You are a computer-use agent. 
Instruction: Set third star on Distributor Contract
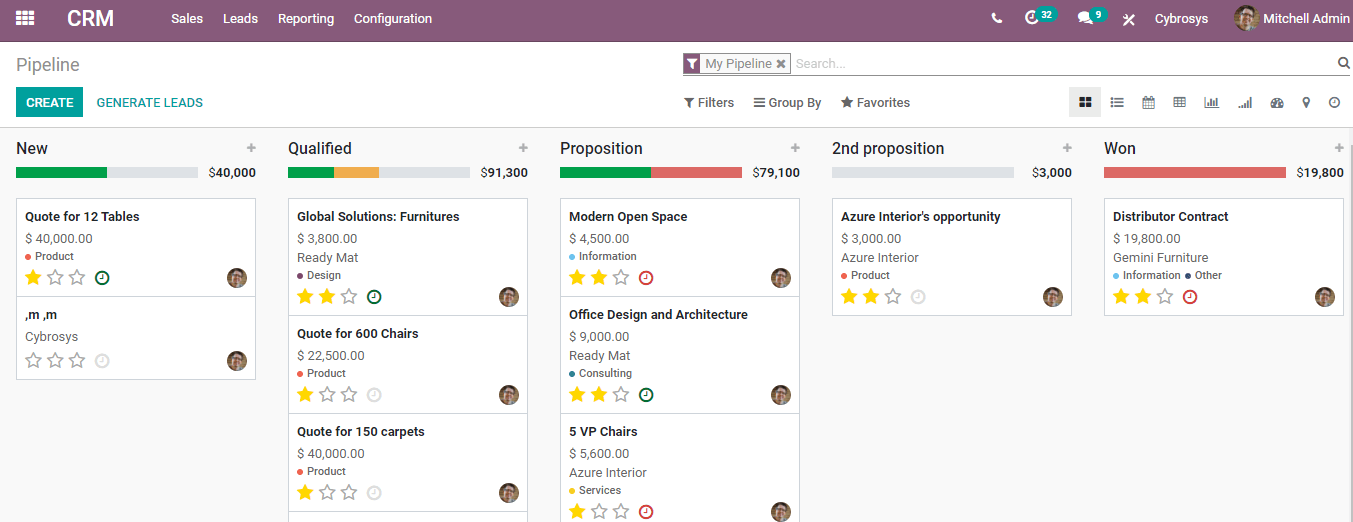(1165, 296)
